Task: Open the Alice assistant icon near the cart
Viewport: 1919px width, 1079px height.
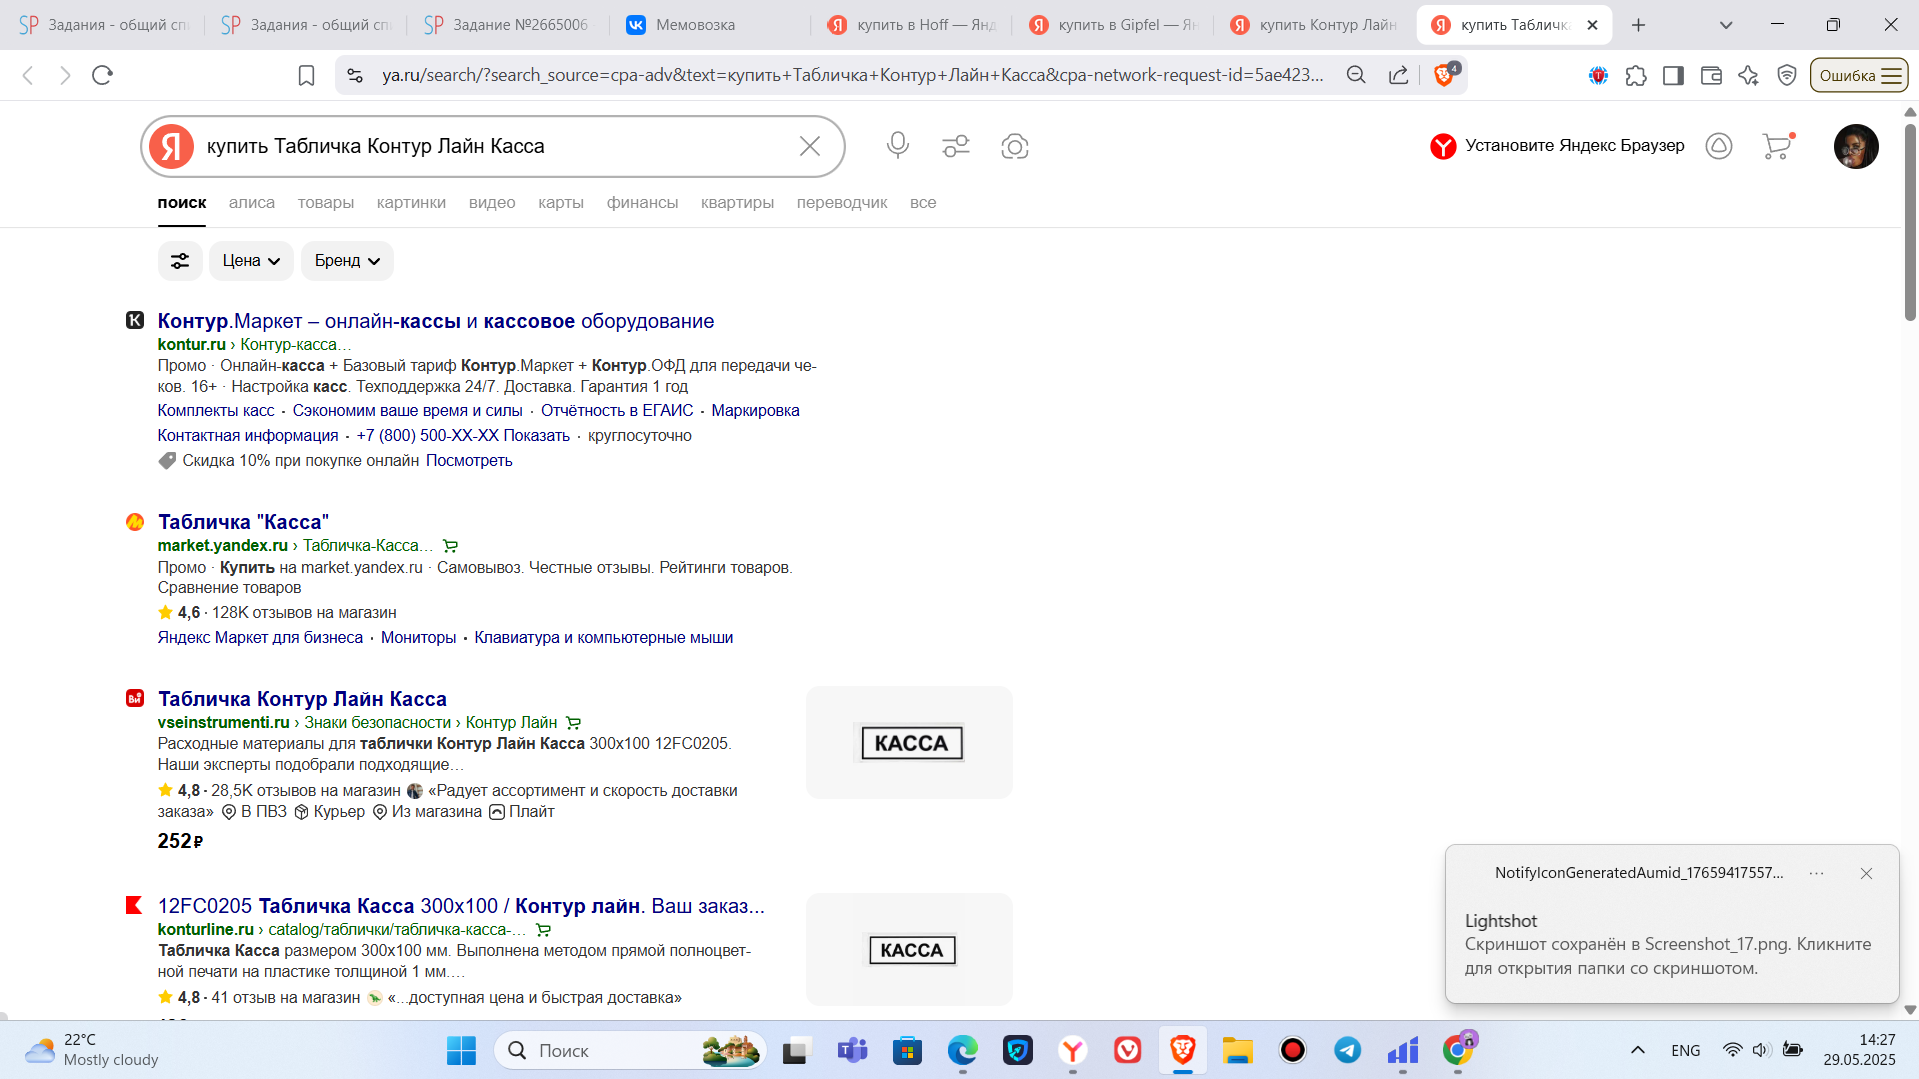Action: [1719, 146]
